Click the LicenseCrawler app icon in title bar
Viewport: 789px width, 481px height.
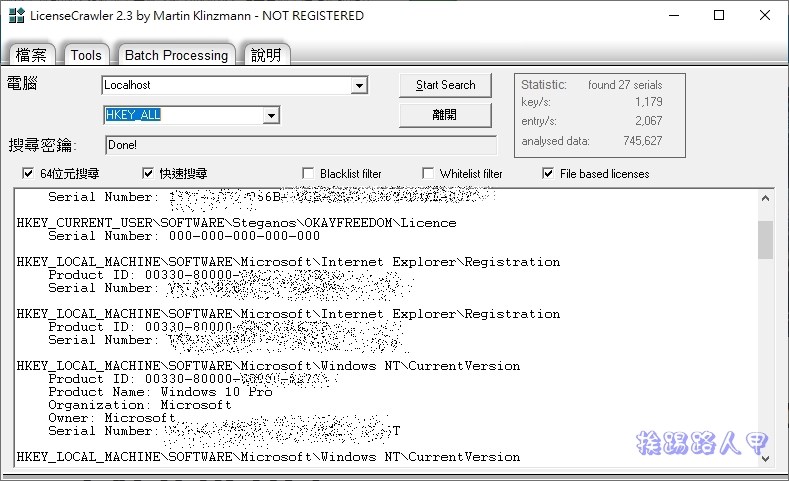[x=17, y=15]
